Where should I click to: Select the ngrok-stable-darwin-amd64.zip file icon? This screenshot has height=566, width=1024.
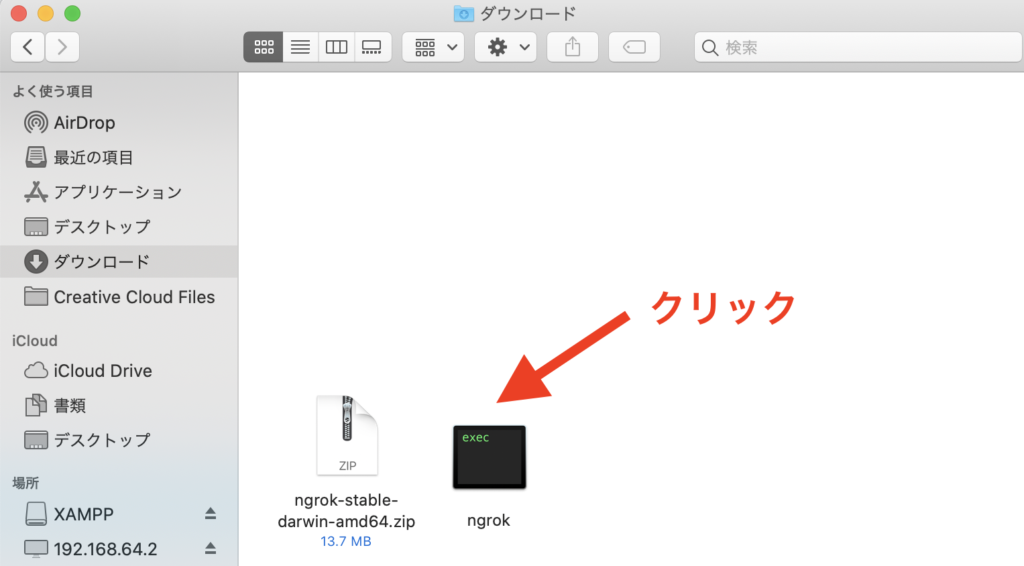(x=347, y=435)
